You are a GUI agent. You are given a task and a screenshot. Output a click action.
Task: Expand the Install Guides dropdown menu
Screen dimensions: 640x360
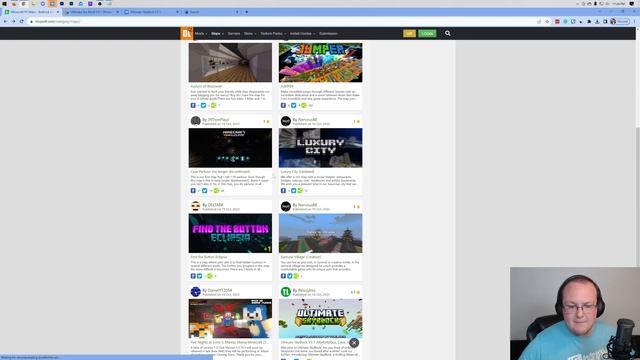pos(302,33)
